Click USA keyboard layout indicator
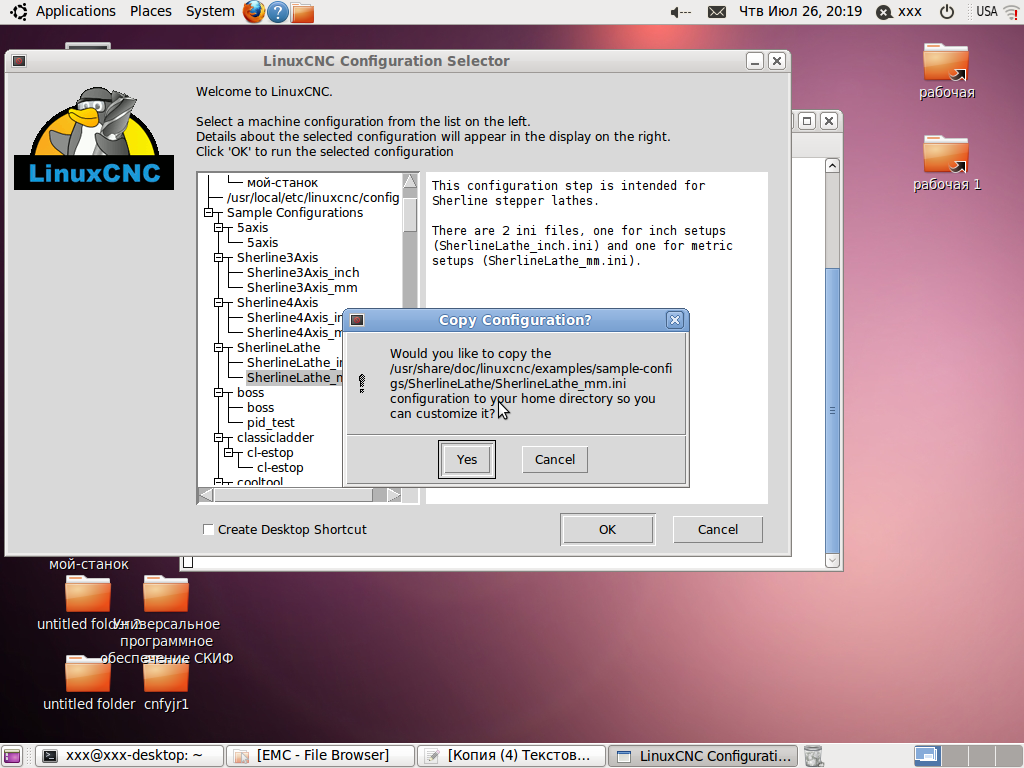 (987, 12)
